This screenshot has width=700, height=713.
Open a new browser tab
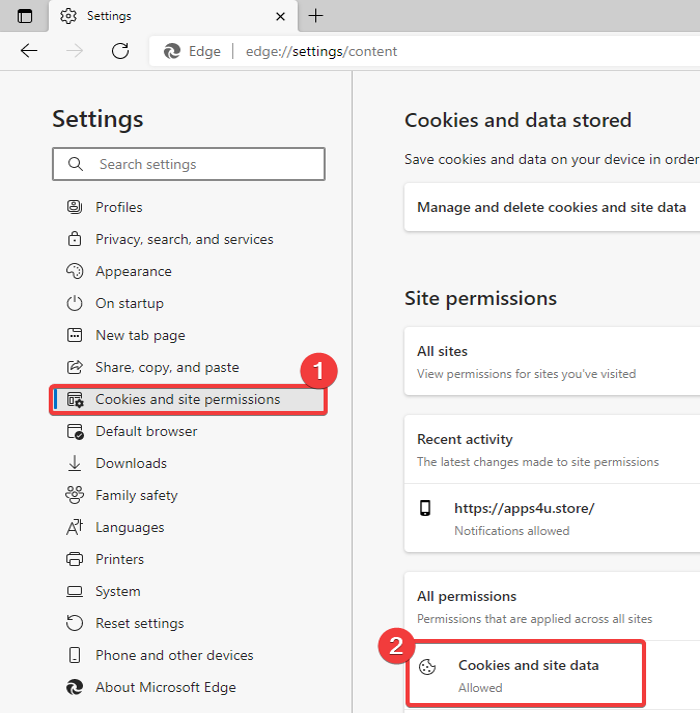(x=316, y=16)
